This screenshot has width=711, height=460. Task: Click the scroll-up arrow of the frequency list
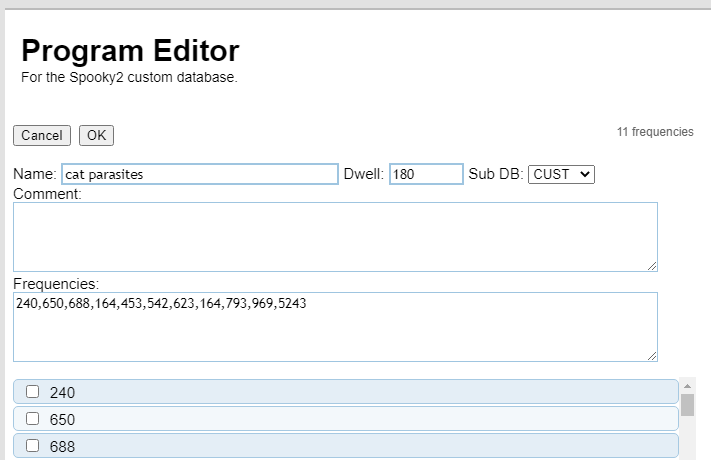click(x=687, y=386)
